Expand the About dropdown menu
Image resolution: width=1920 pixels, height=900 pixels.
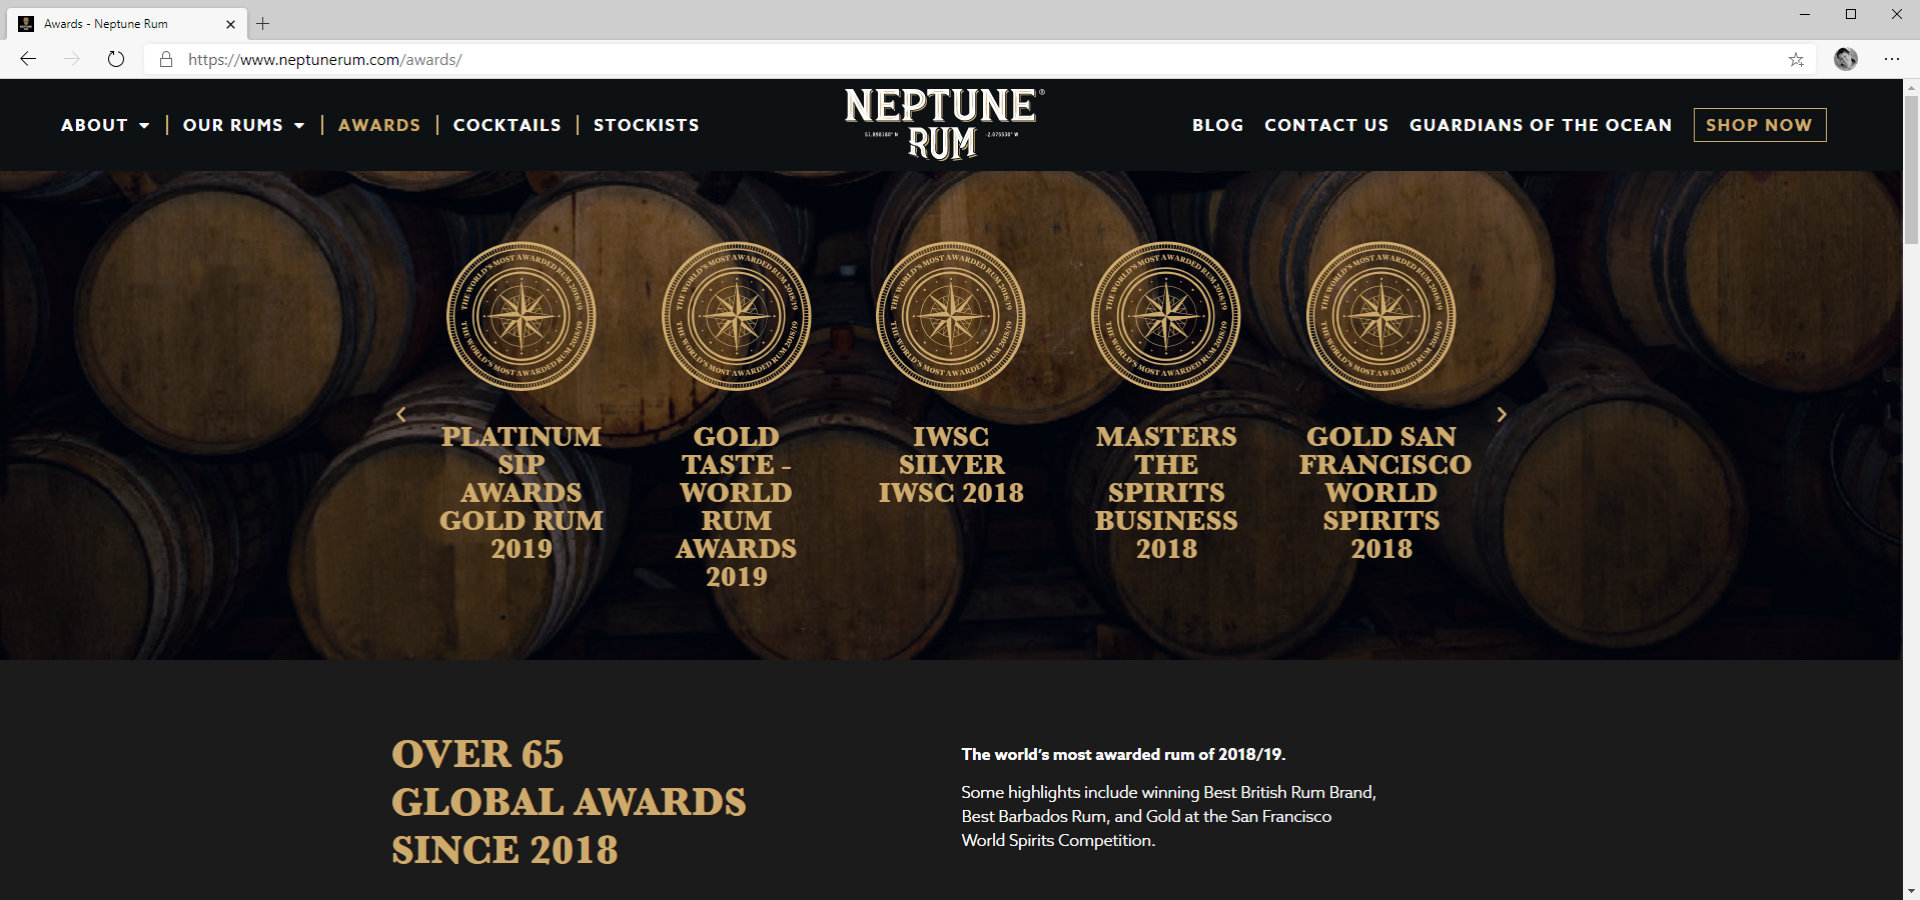[x=104, y=125]
